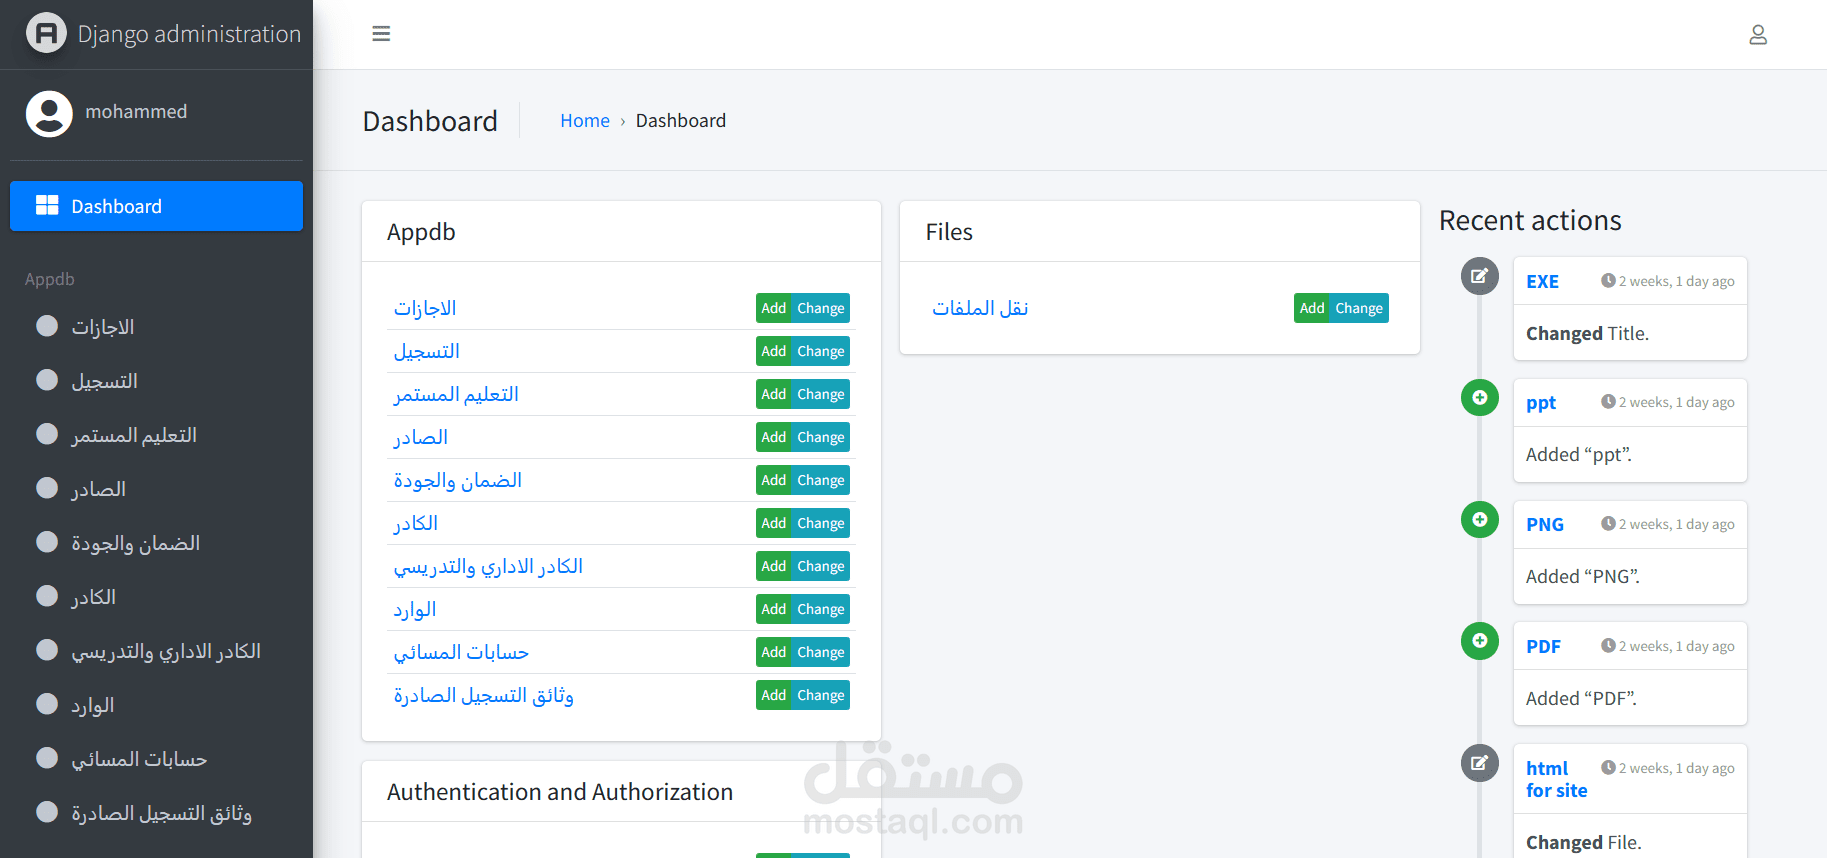Click the circle icon beside الكادر in the sidebar

pyautogui.click(x=47, y=596)
